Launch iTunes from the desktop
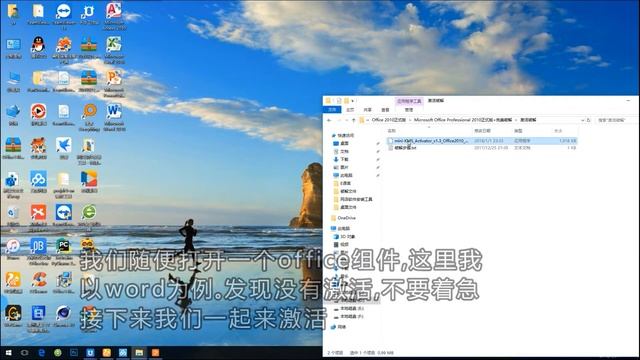The width and height of the screenshot is (640, 360). (x=13, y=249)
